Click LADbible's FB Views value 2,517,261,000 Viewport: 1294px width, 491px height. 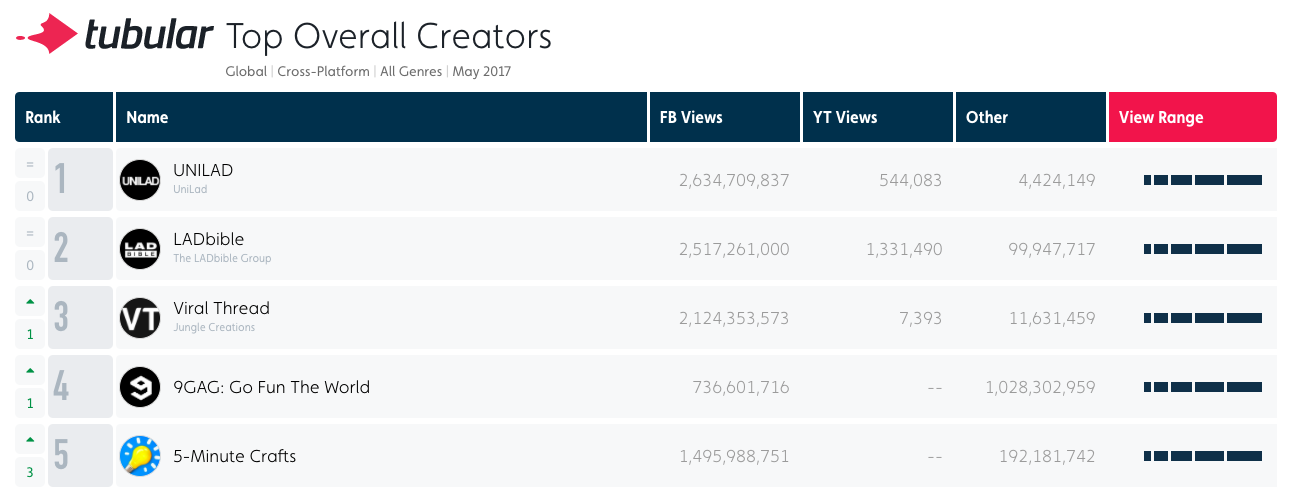tap(734, 249)
